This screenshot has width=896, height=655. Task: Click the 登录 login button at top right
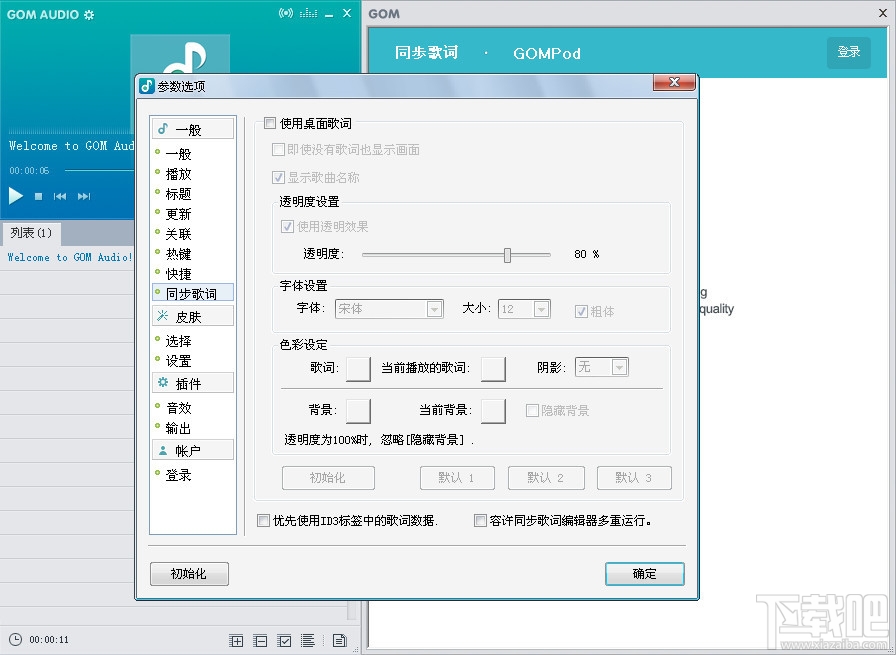pyautogui.click(x=848, y=52)
